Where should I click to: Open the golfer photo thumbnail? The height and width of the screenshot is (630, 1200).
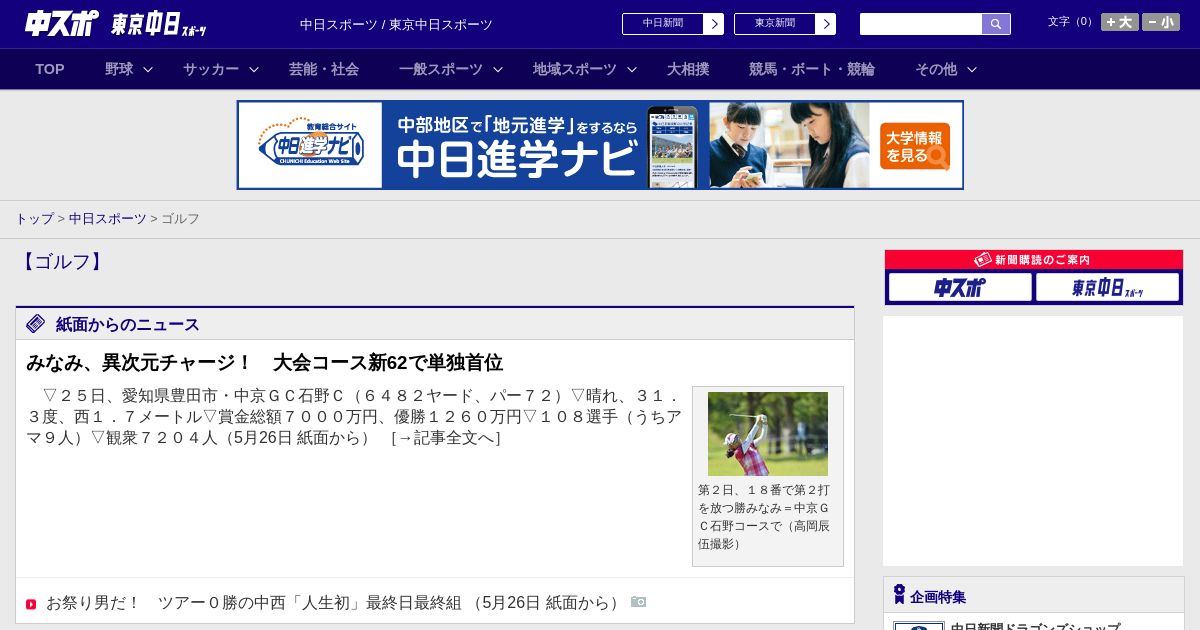pyautogui.click(x=768, y=434)
